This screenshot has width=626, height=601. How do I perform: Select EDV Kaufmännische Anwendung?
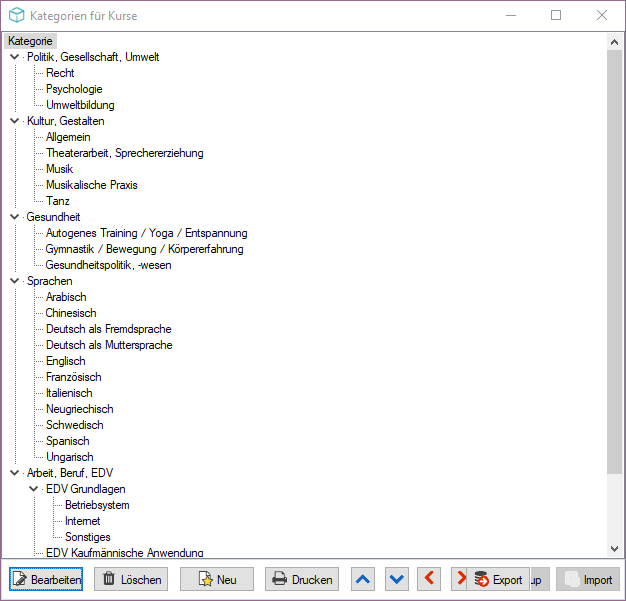125,553
